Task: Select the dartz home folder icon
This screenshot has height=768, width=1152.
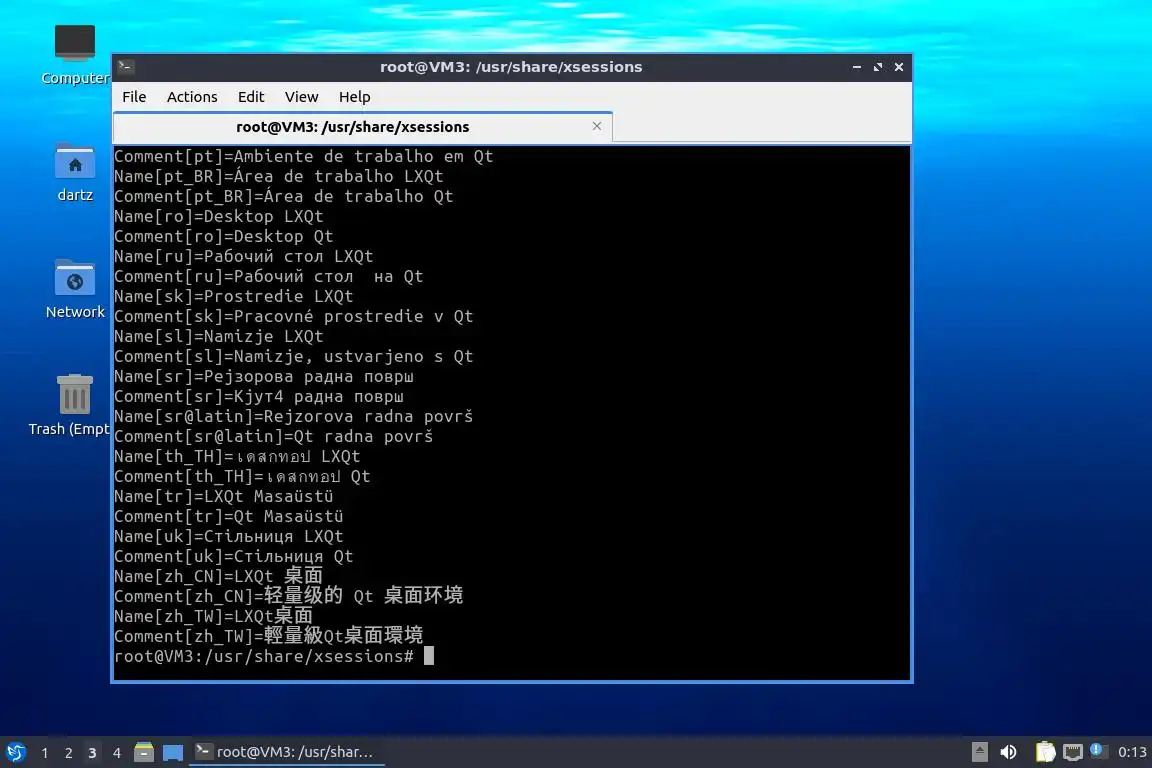Action: coord(75,173)
